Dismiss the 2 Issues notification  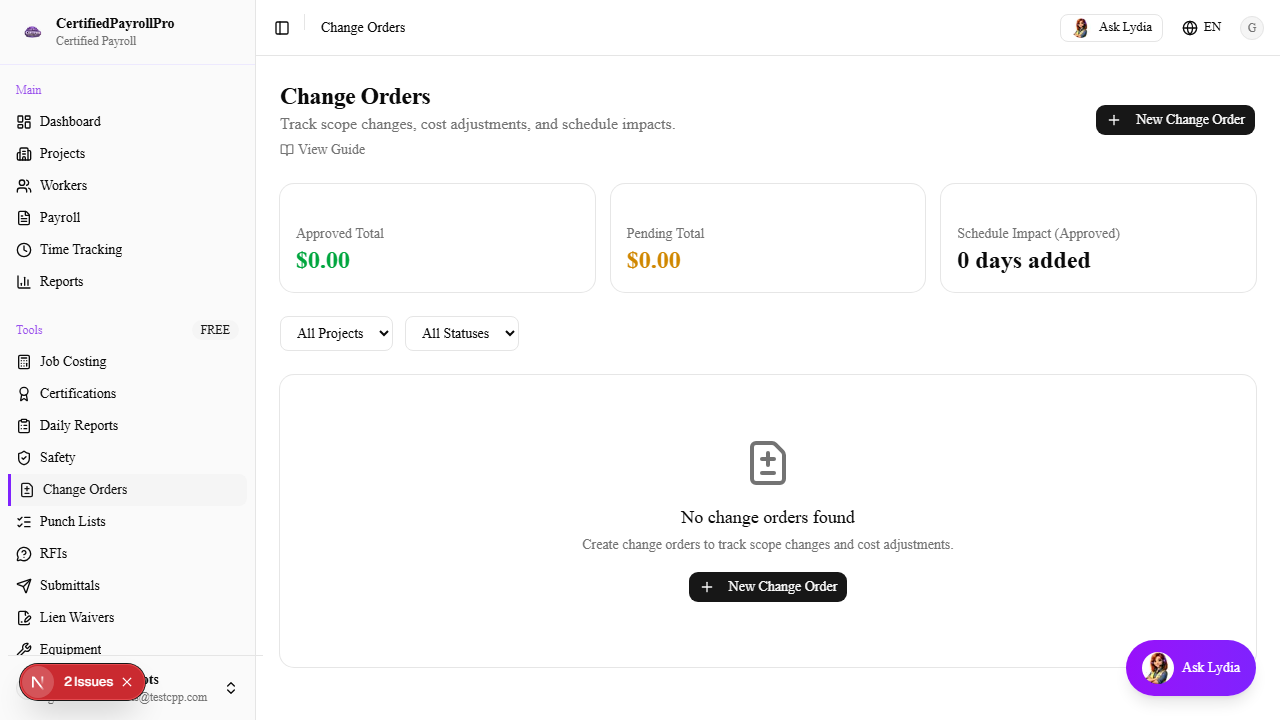[127, 681]
